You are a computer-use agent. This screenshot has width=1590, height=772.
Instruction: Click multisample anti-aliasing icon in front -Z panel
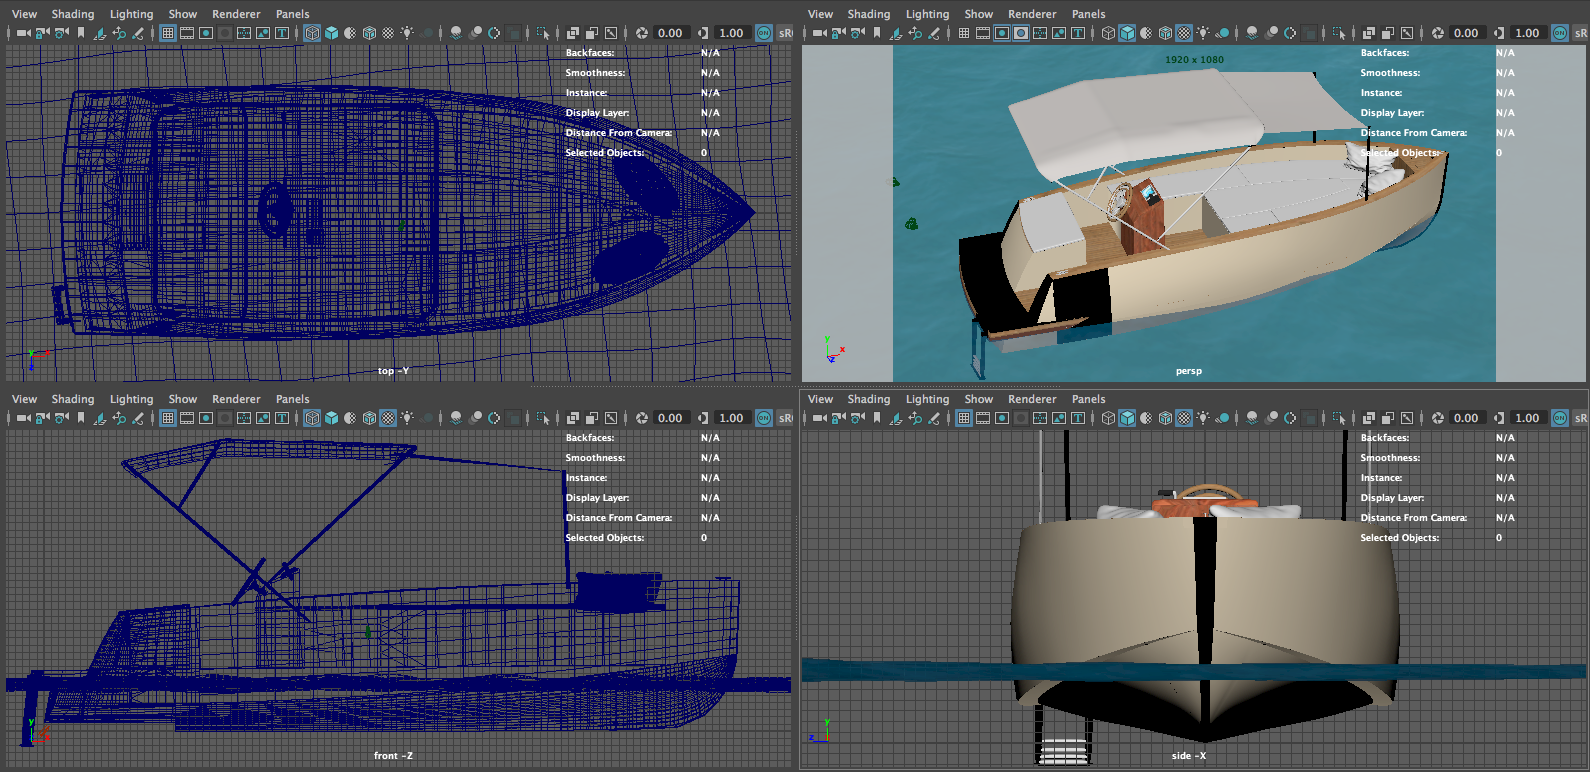[494, 418]
